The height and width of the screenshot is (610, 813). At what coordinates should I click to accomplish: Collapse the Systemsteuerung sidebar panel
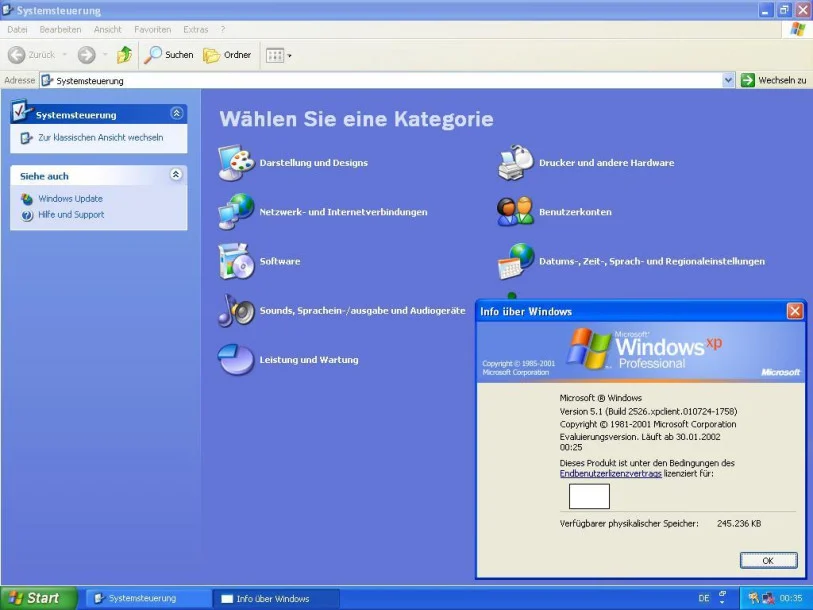[176, 113]
